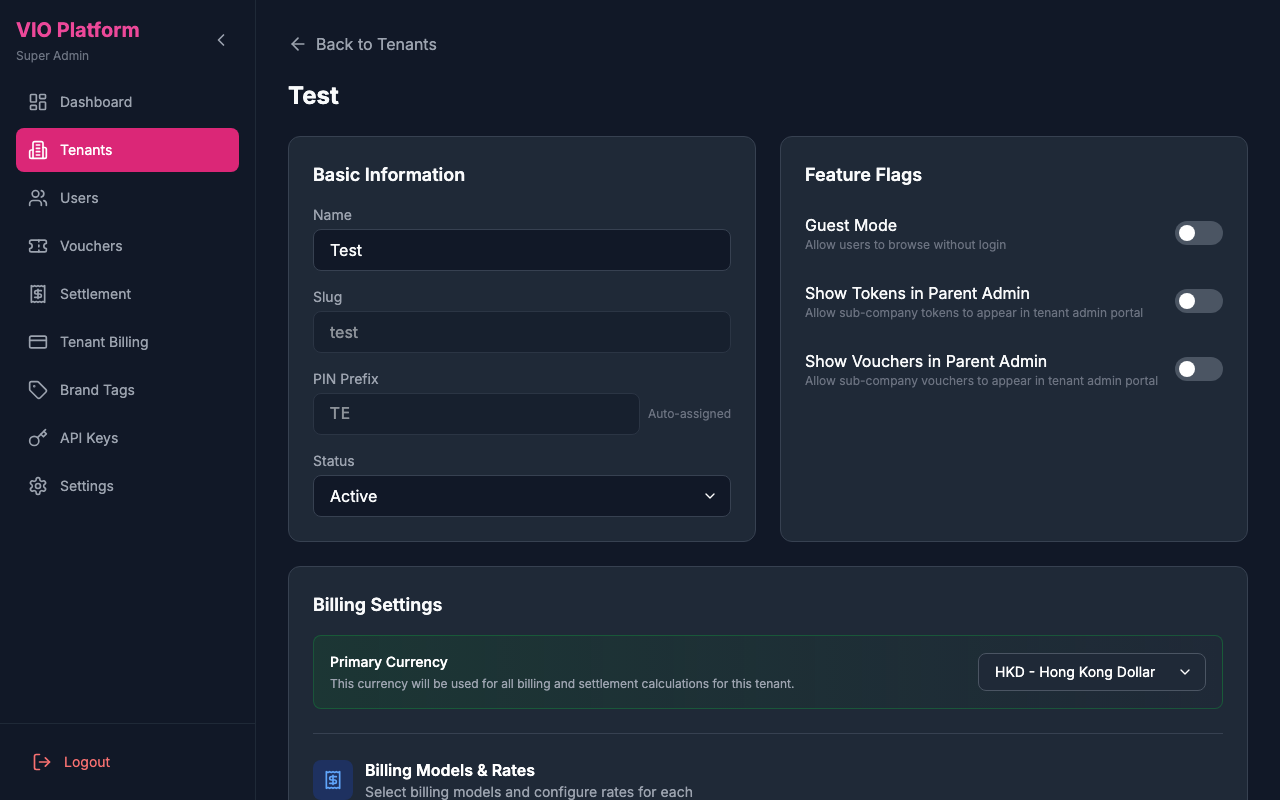Click the Settings gear icon in sidebar
The image size is (1280, 800).
(38, 486)
